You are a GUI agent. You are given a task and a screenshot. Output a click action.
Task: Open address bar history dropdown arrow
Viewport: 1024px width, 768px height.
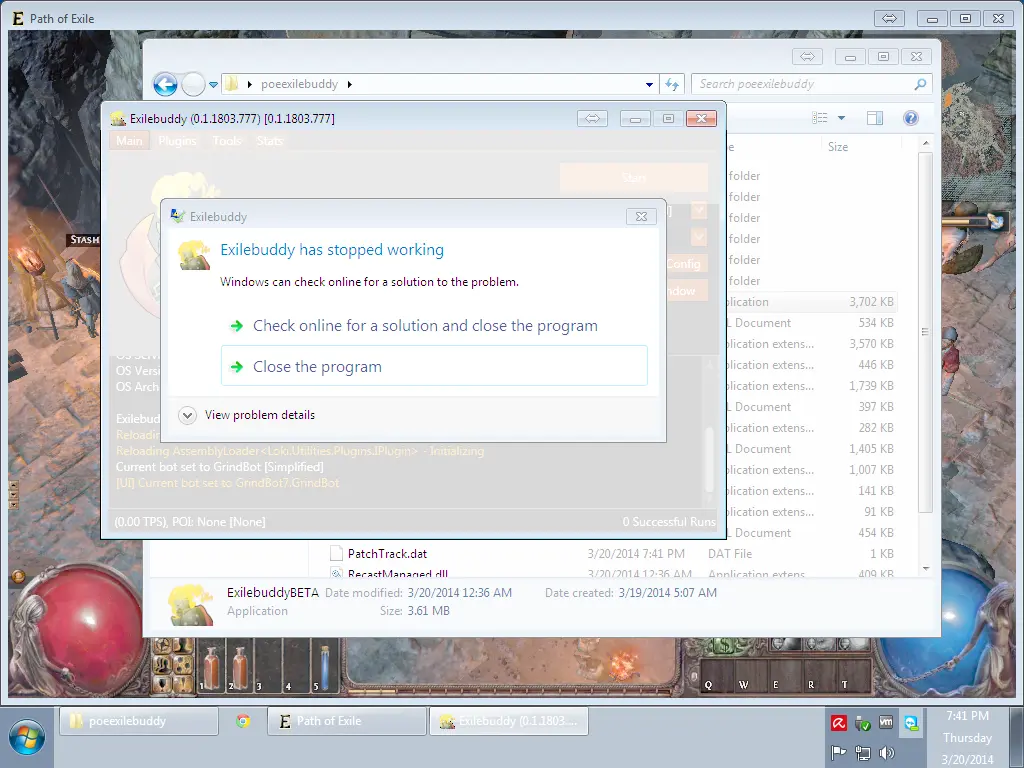point(649,85)
